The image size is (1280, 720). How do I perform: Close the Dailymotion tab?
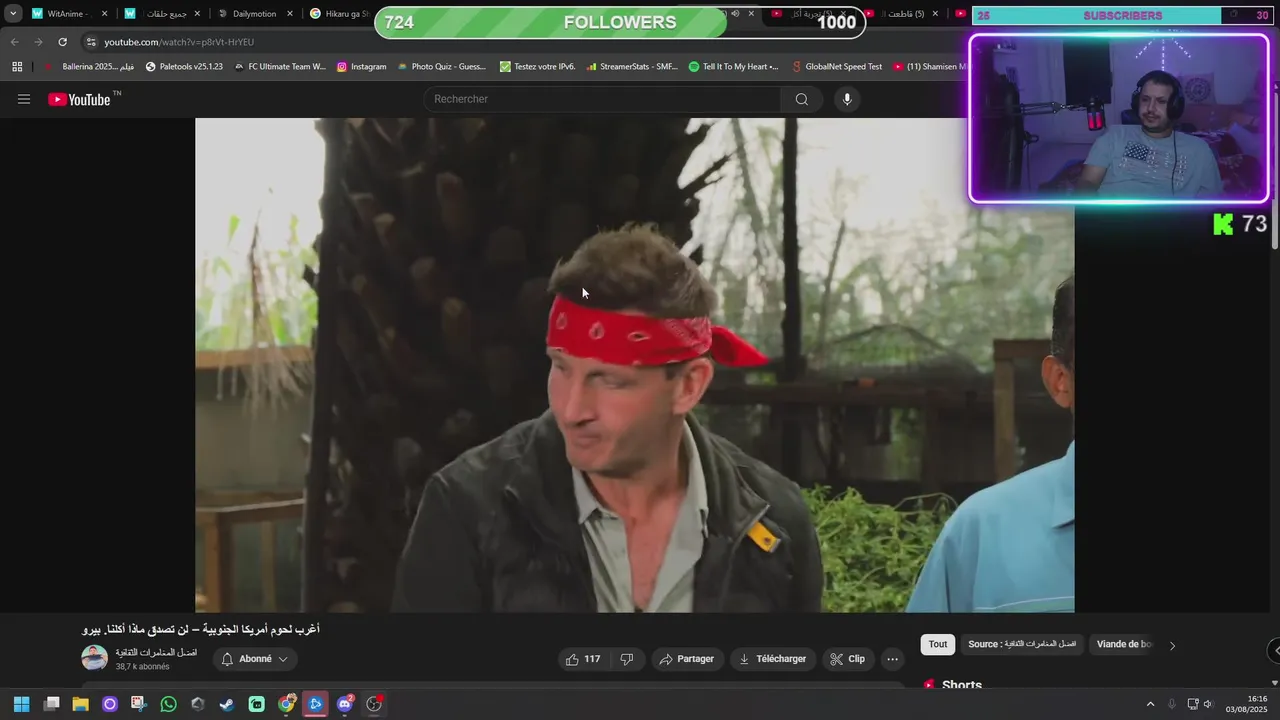point(289,14)
